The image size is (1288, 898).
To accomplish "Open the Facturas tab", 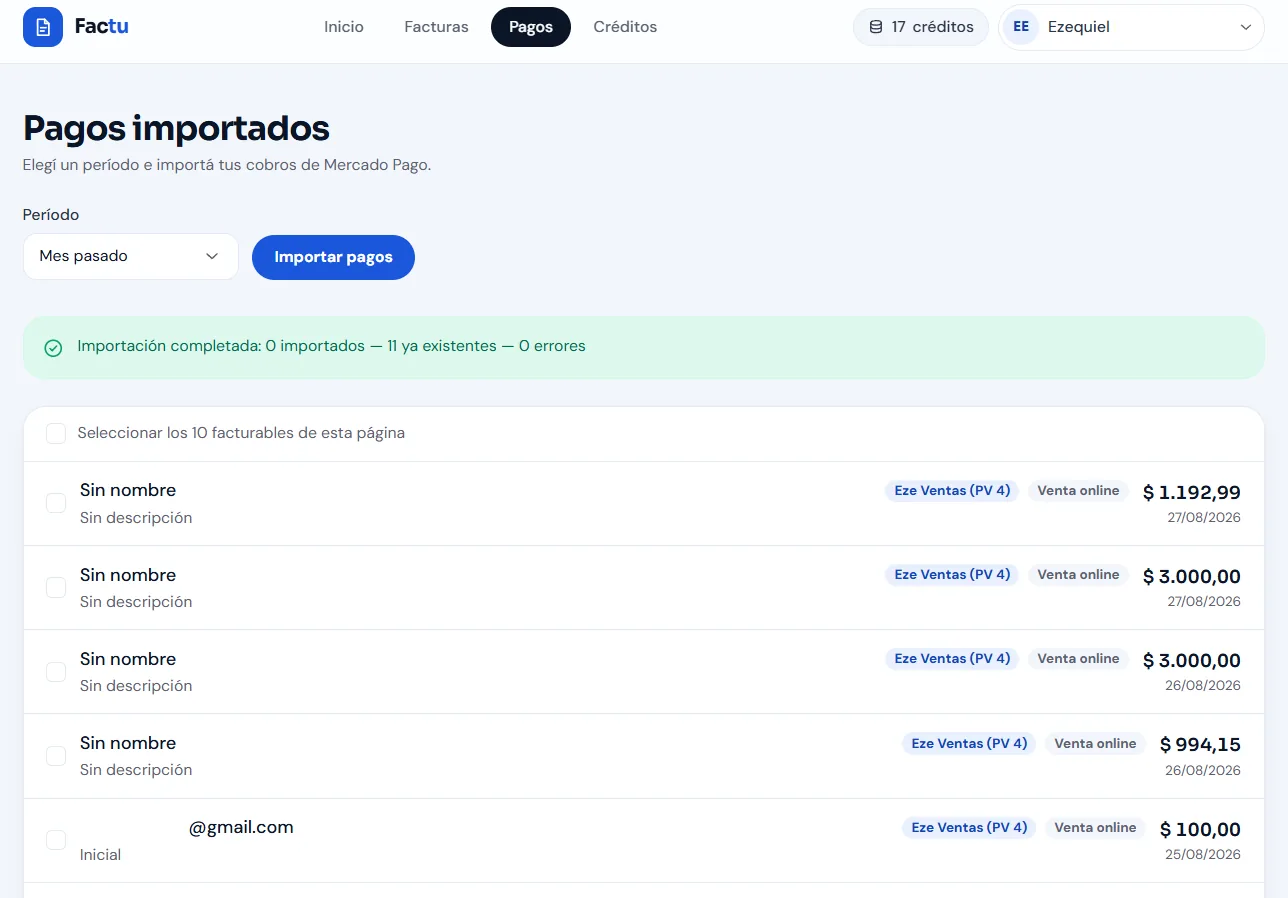I will [x=436, y=27].
